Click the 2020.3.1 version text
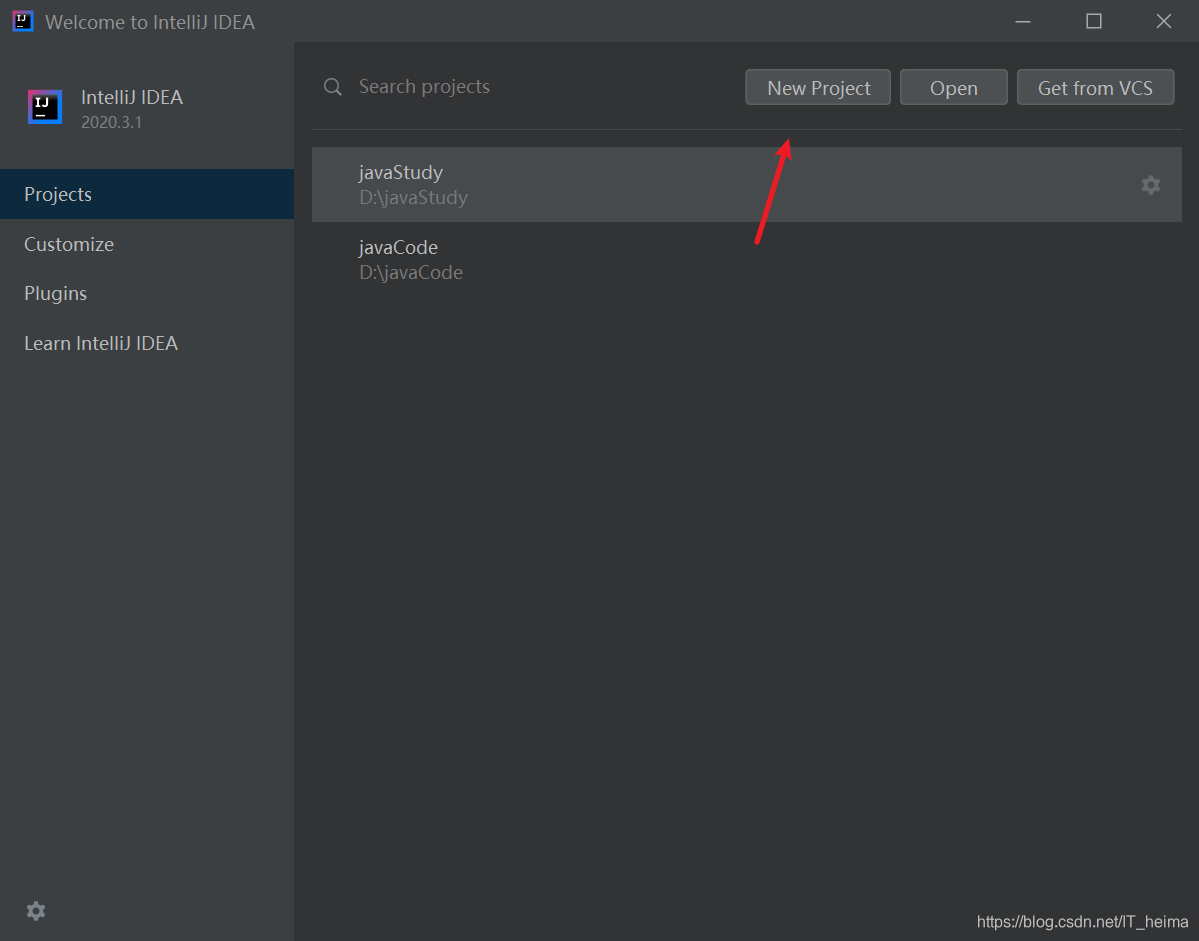 click(112, 122)
